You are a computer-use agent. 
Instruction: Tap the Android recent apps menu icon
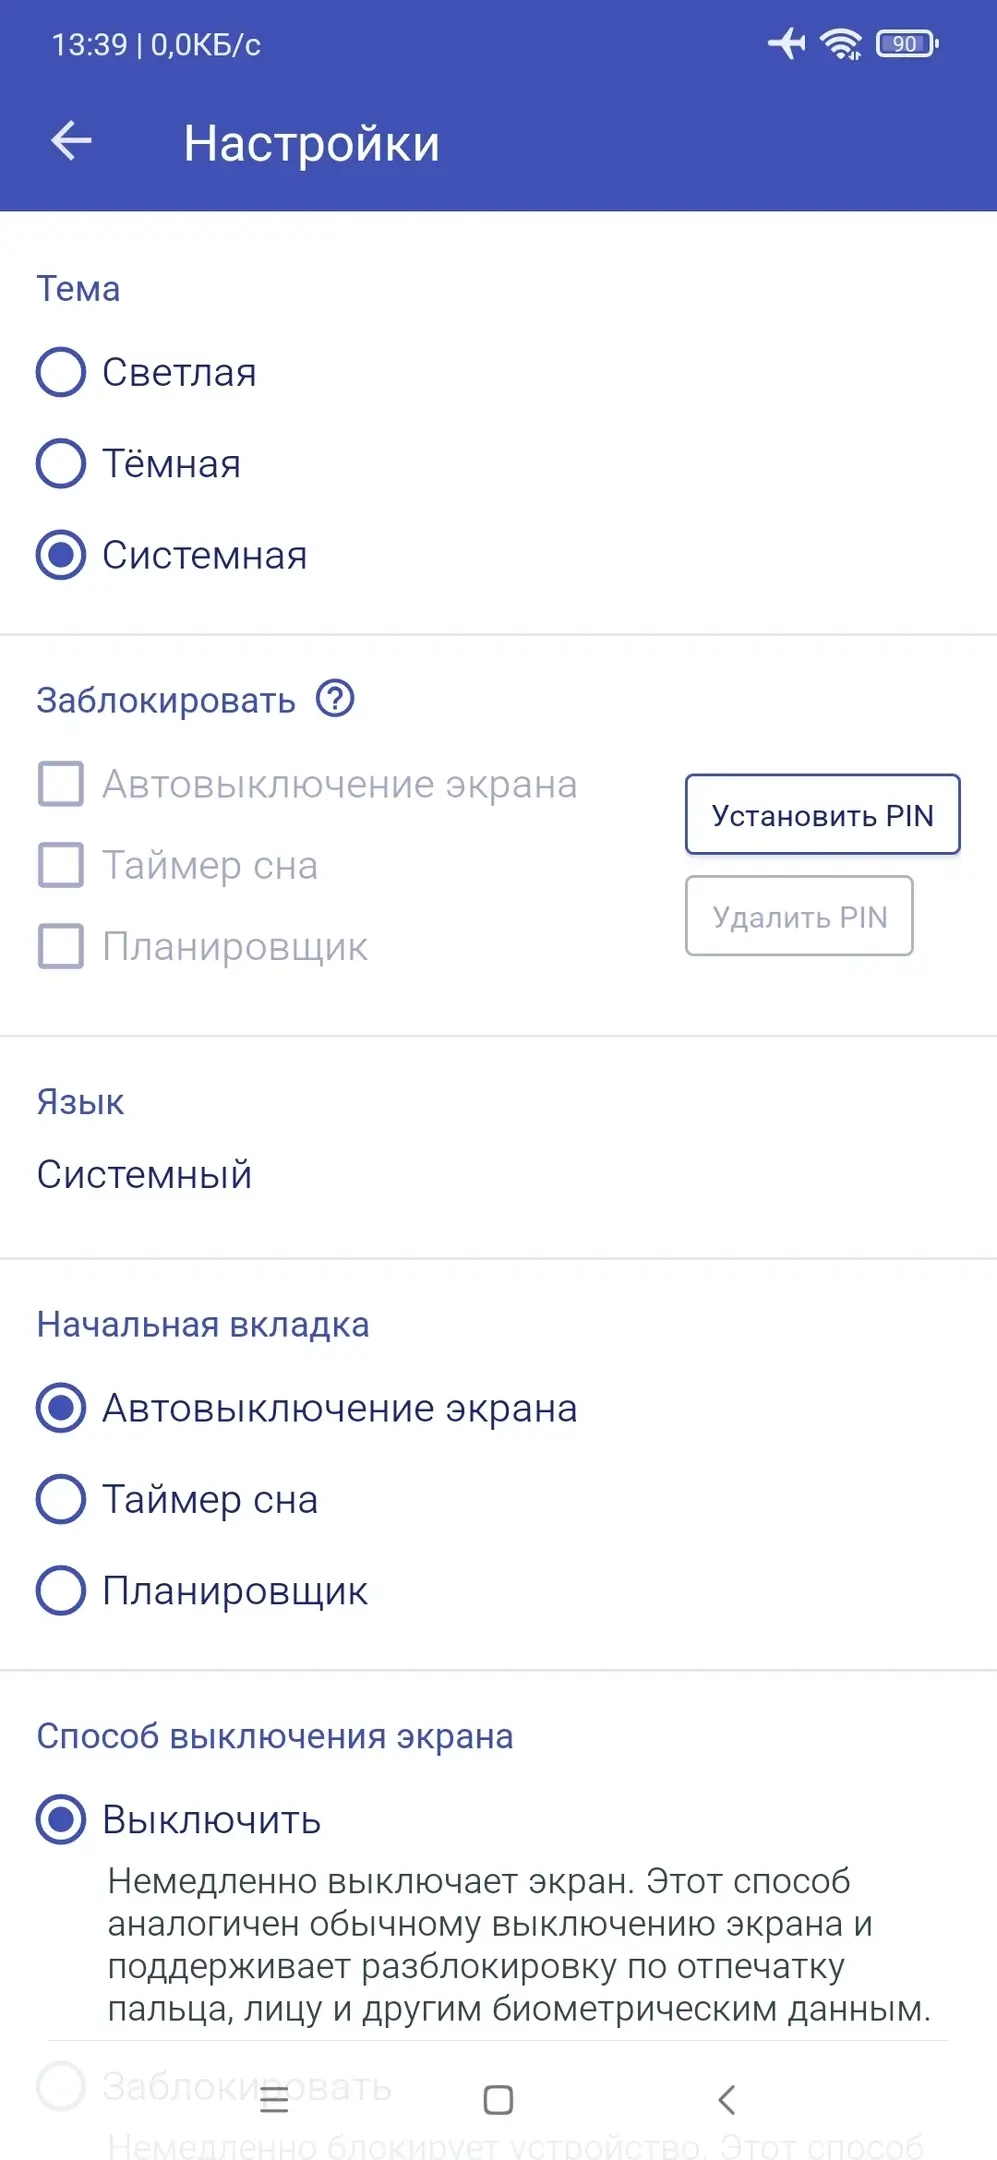pyautogui.click(x=273, y=2099)
